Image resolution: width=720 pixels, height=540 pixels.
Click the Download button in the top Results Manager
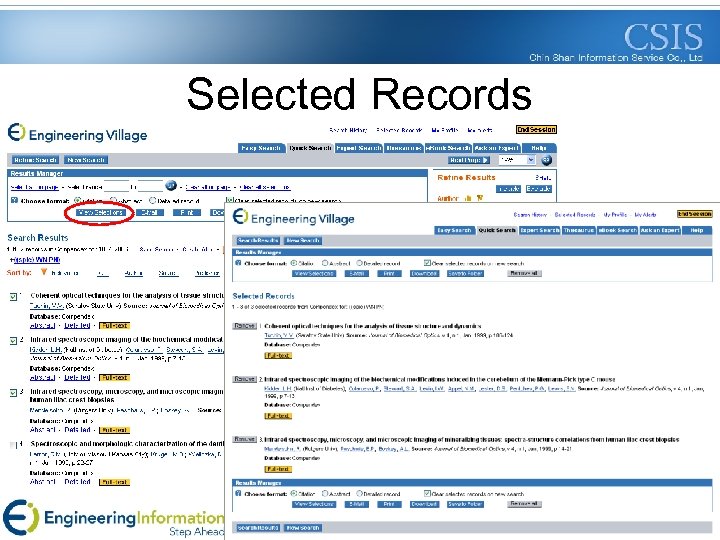(424, 273)
